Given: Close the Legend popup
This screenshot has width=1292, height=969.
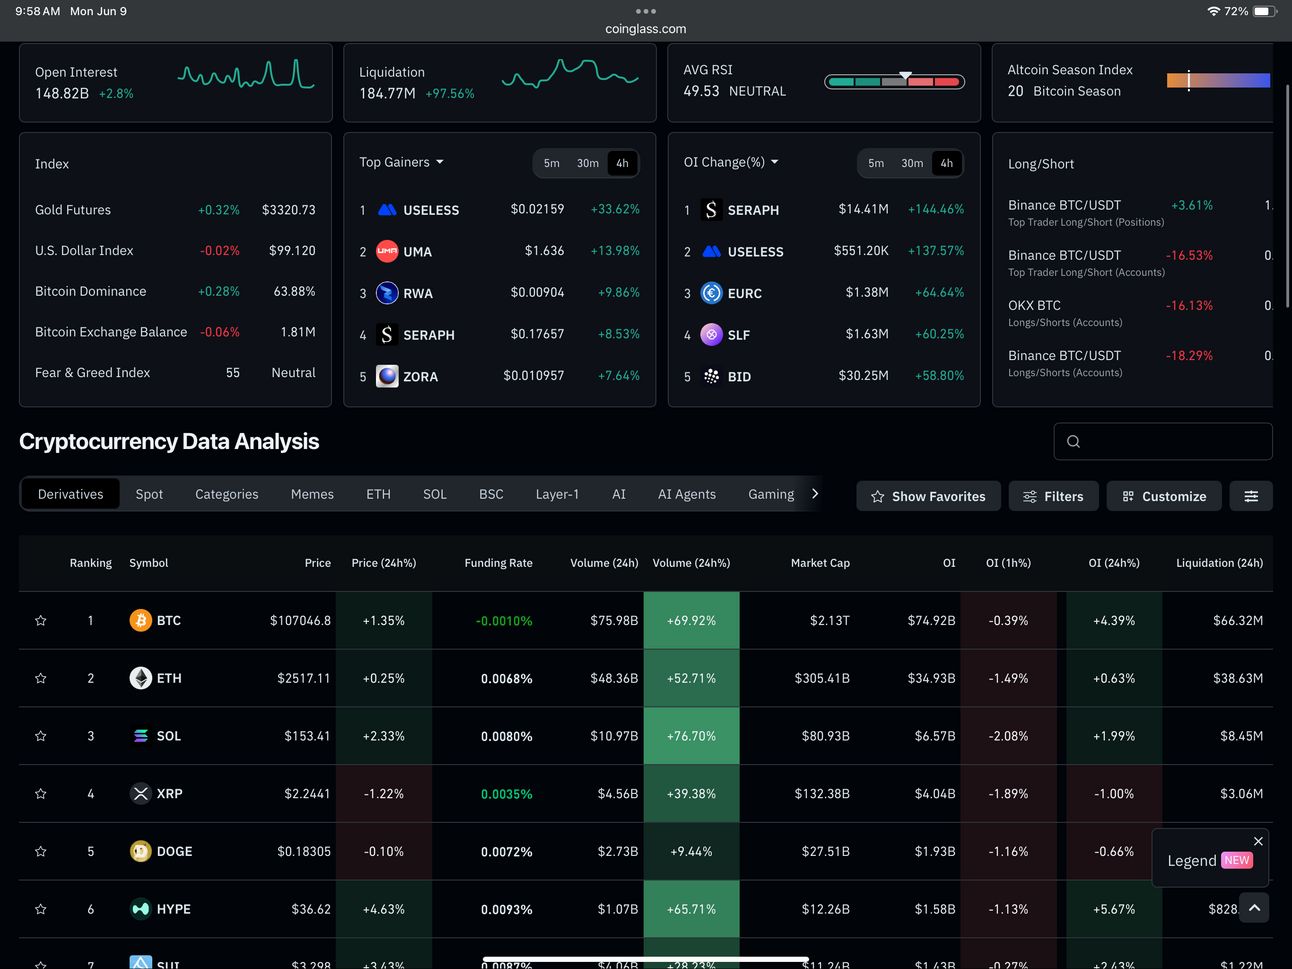Looking at the screenshot, I should click(x=1258, y=841).
